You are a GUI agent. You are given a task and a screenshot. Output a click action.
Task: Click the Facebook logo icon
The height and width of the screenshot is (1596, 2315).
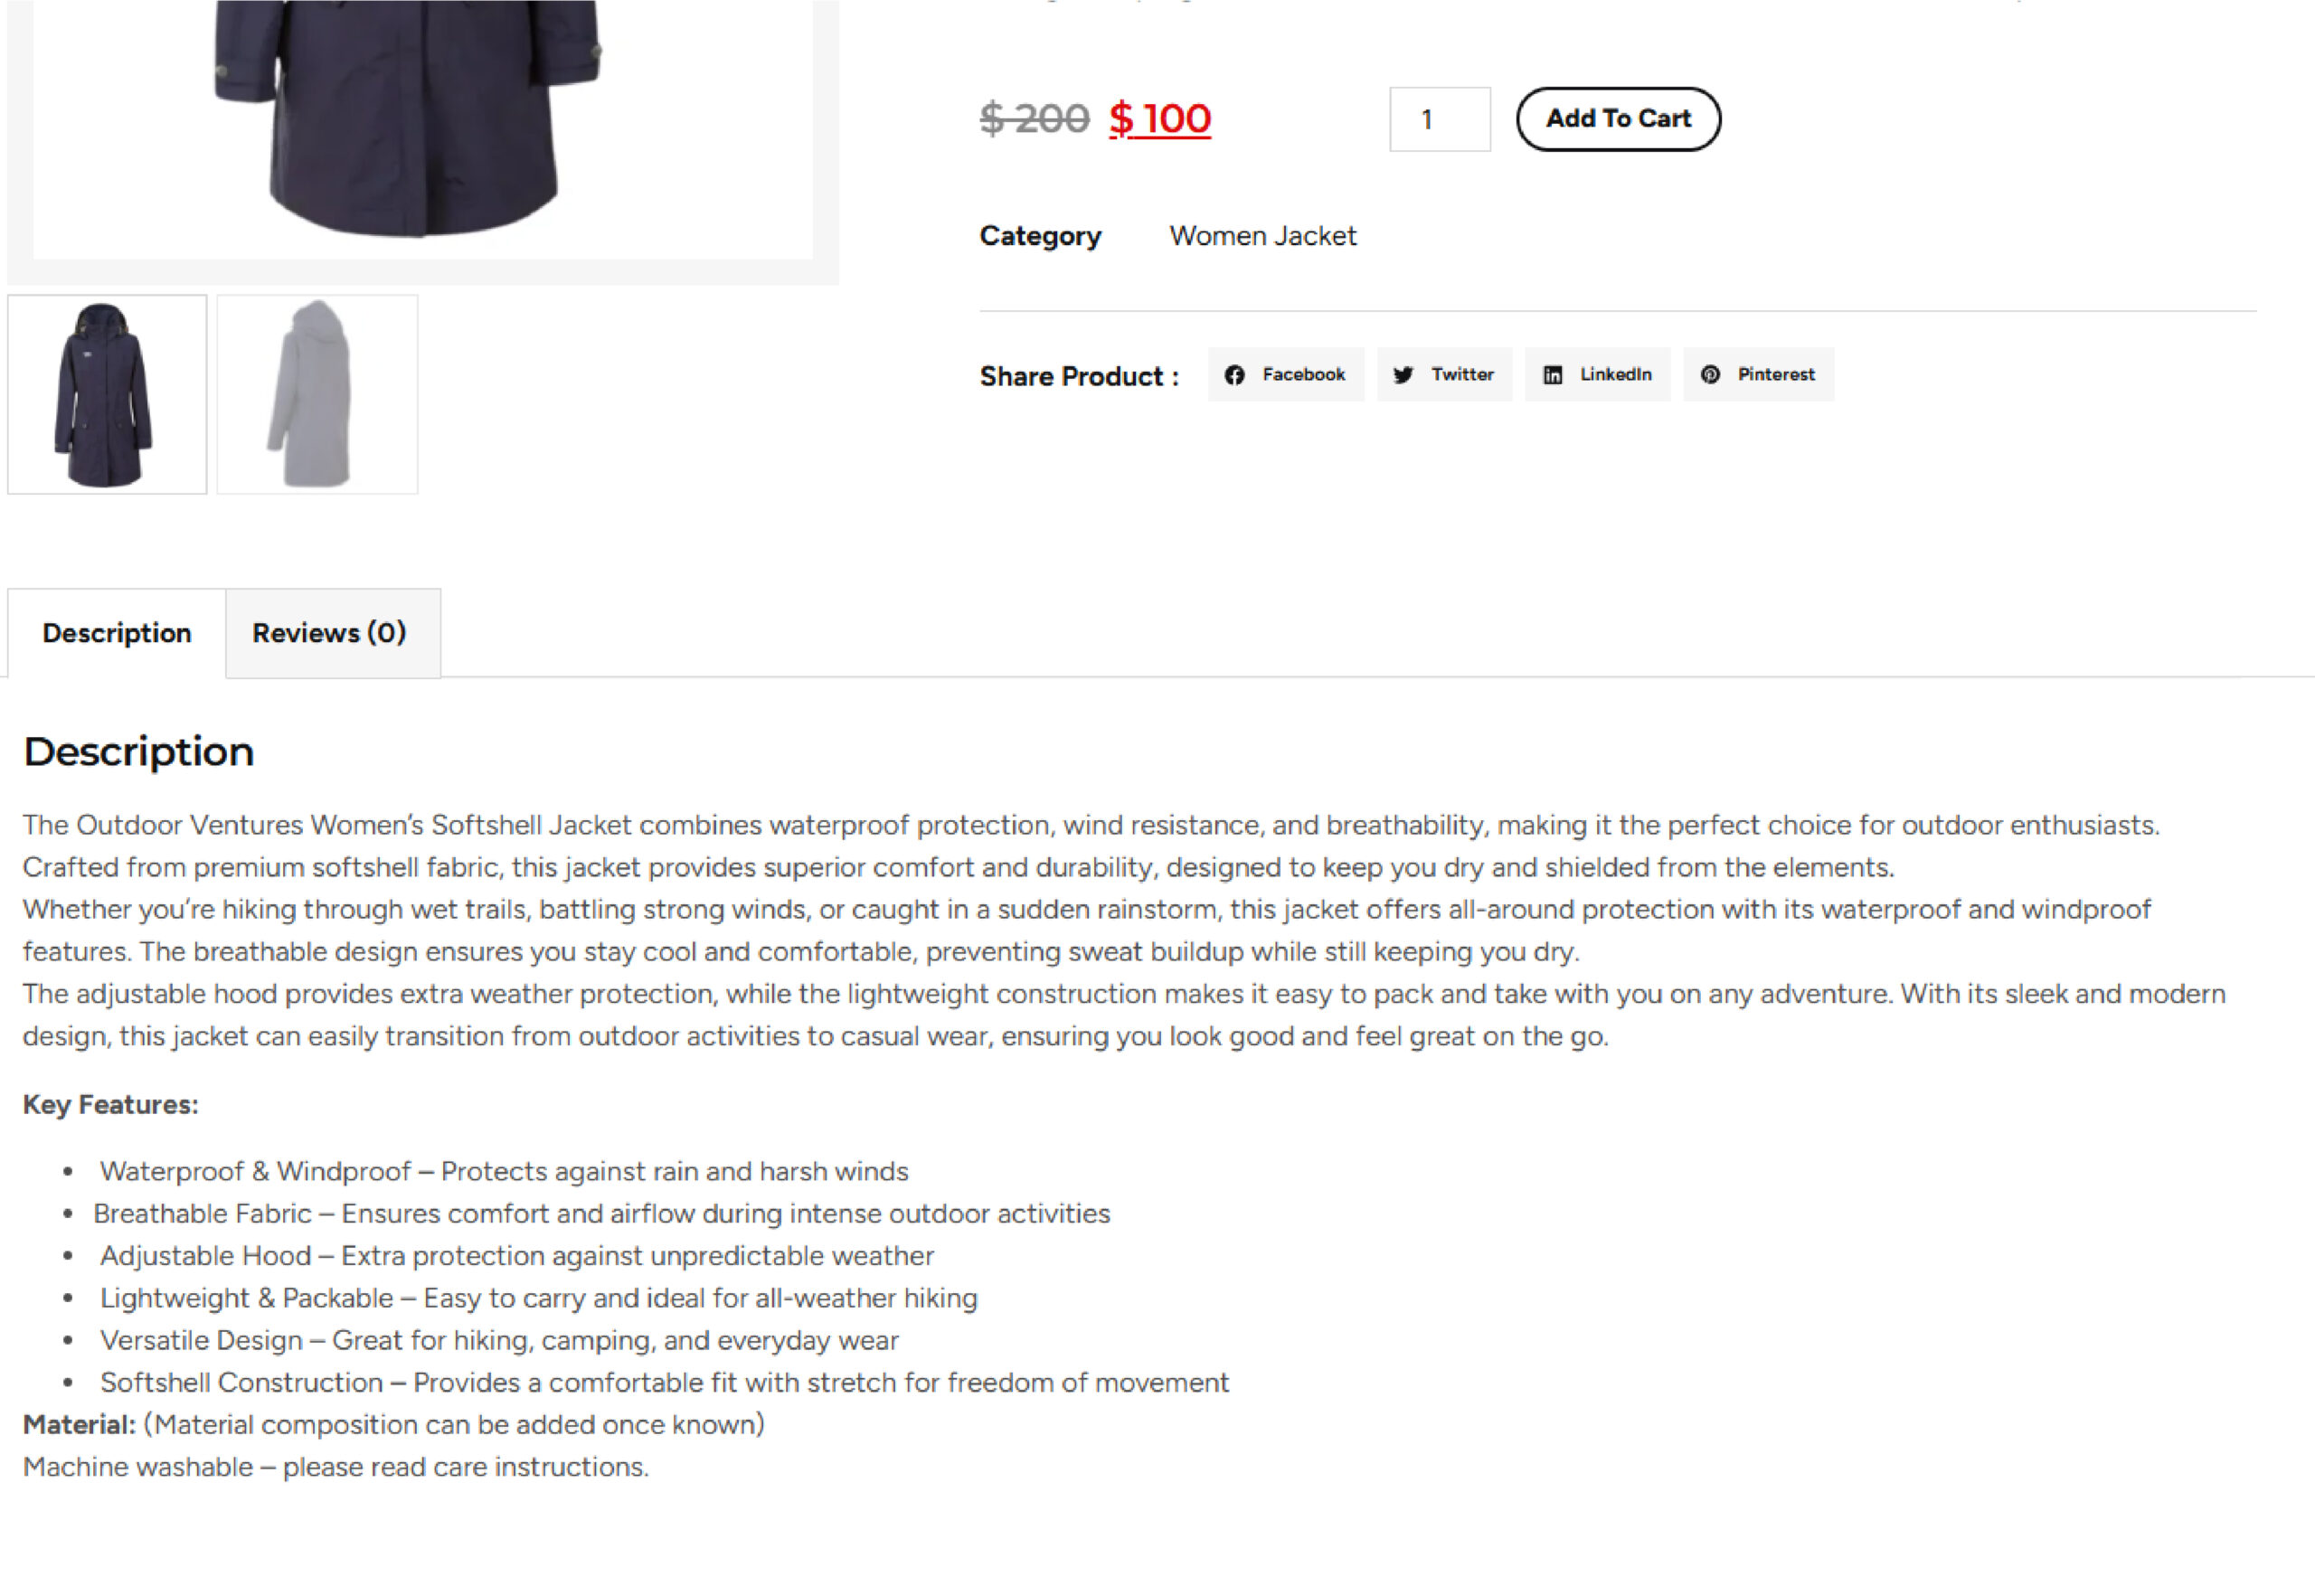tap(1234, 374)
